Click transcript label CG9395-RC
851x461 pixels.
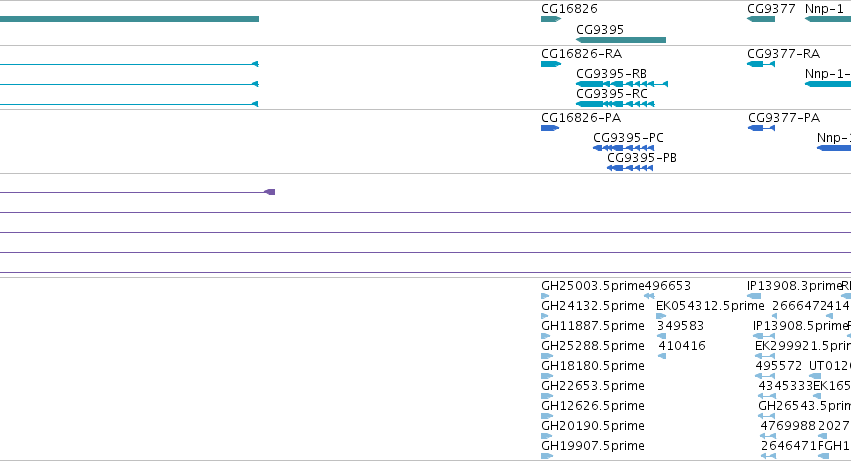(612, 93)
